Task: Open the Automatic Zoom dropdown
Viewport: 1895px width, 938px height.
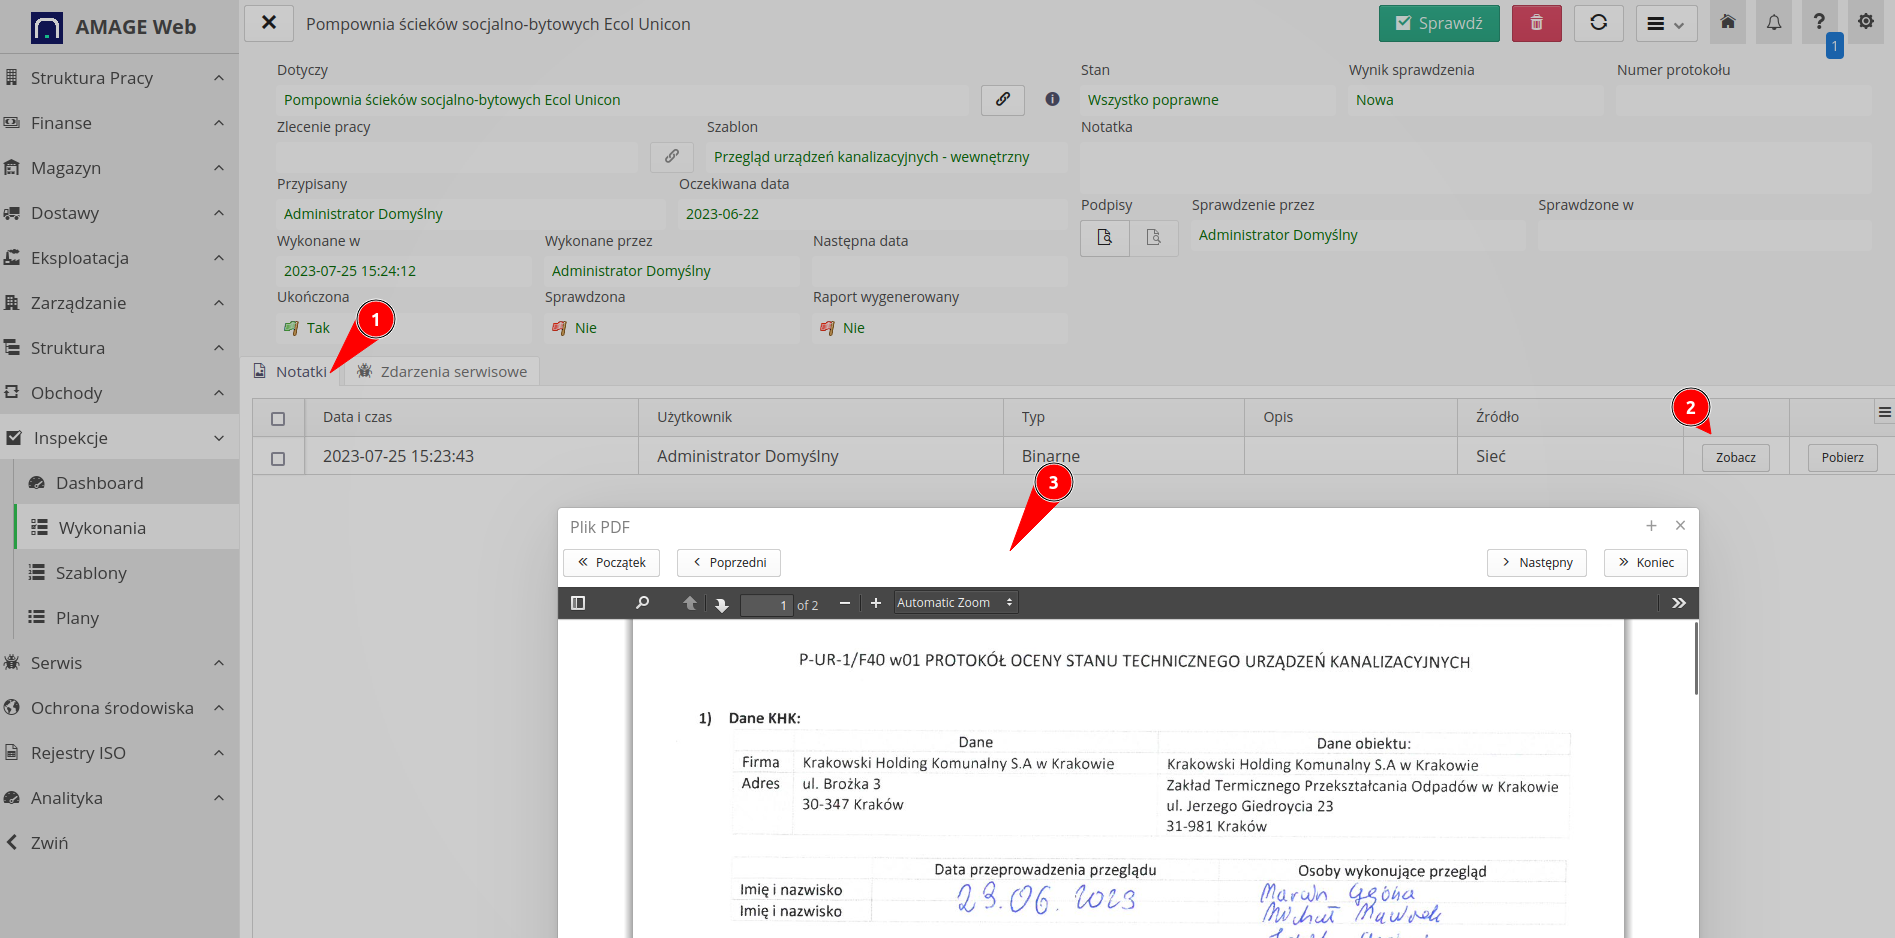Action: coord(955,603)
